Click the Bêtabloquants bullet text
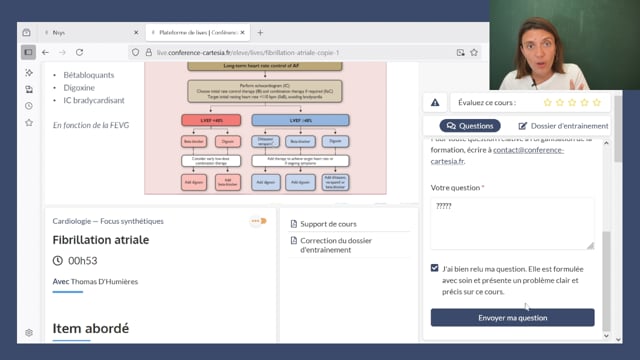The width and height of the screenshot is (640, 360). tap(89, 75)
